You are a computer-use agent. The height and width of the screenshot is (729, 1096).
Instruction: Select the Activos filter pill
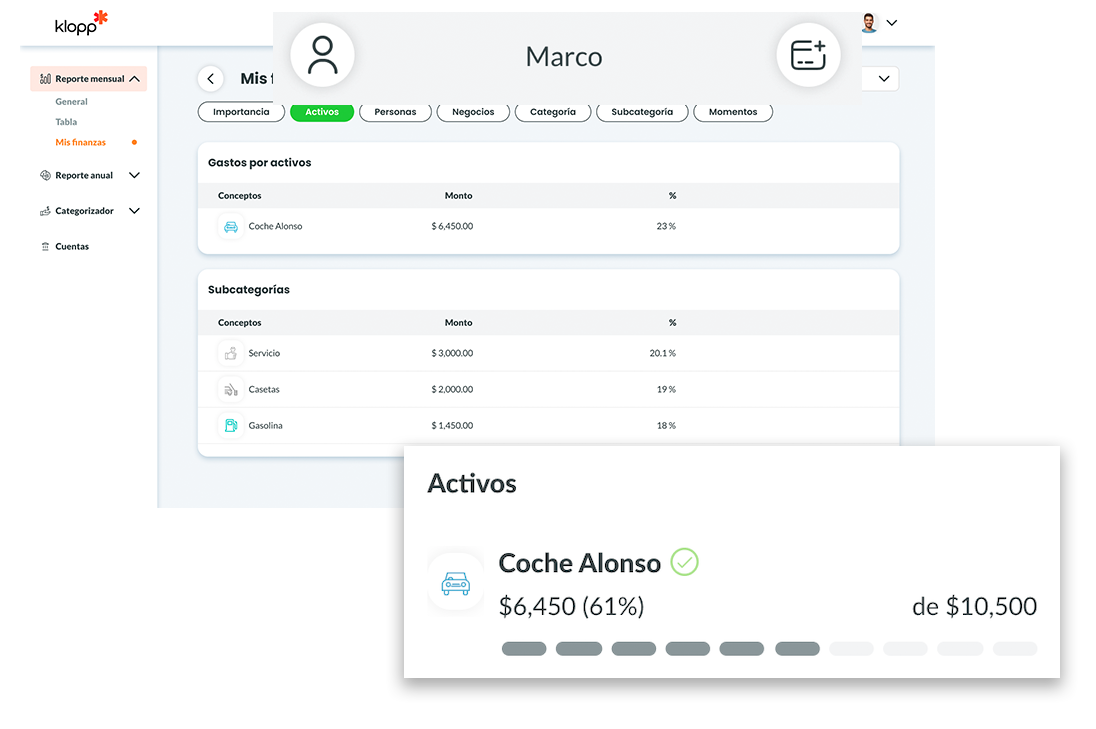[x=322, y=112]
